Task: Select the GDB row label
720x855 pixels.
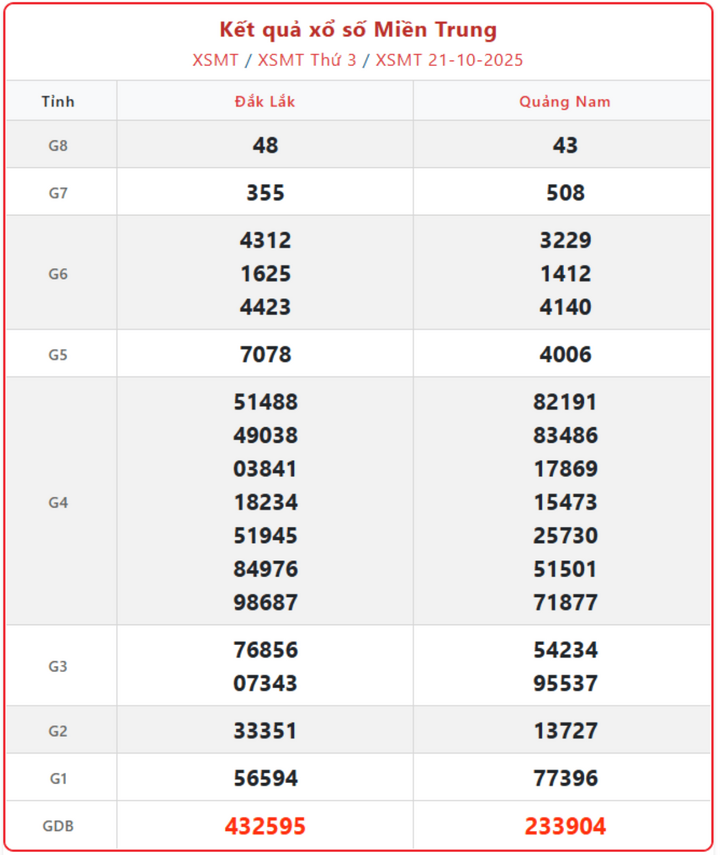Action: 58,826
